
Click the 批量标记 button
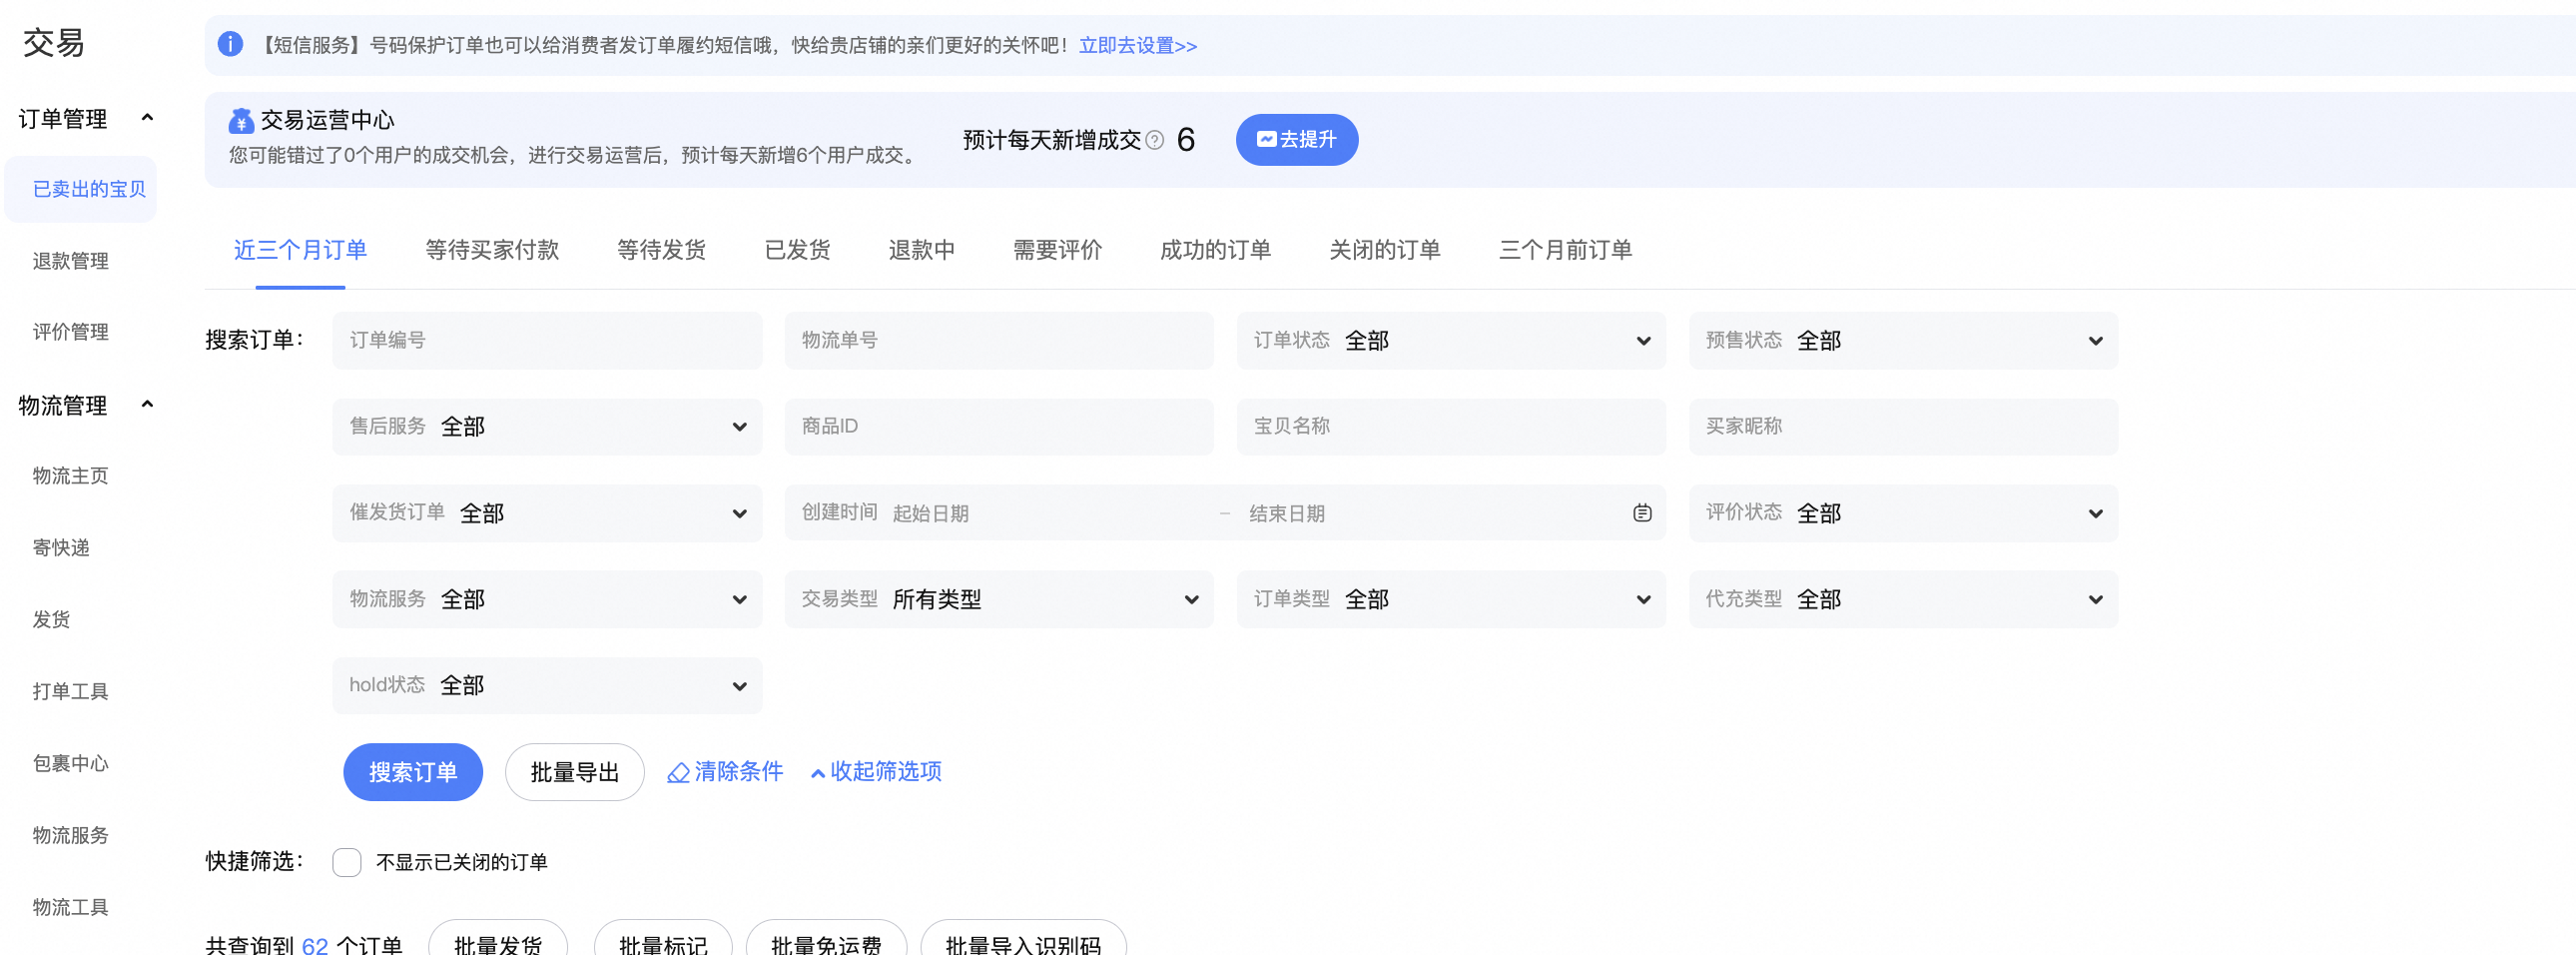(x=663, y=940)
